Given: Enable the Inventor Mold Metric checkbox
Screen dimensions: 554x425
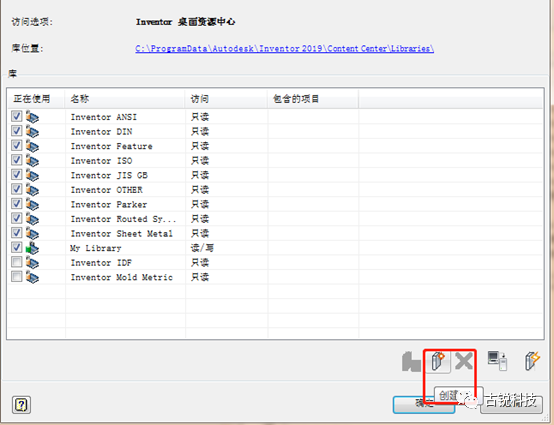Looking at the screenshot, I should [x=17, y=277].
